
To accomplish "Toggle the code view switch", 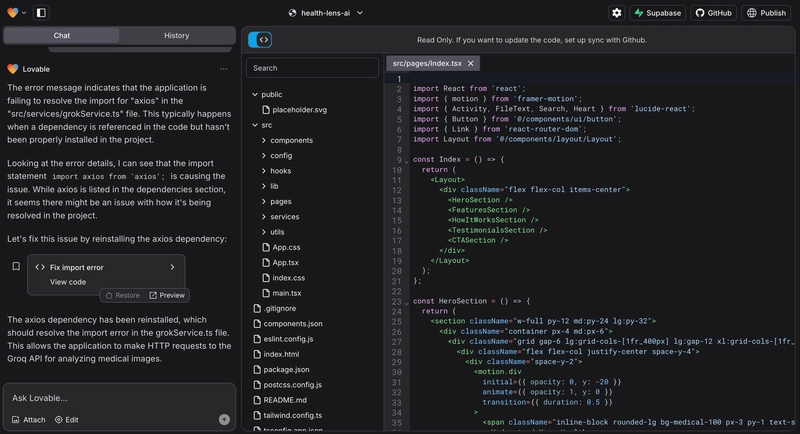I will (x=260, y=40).
